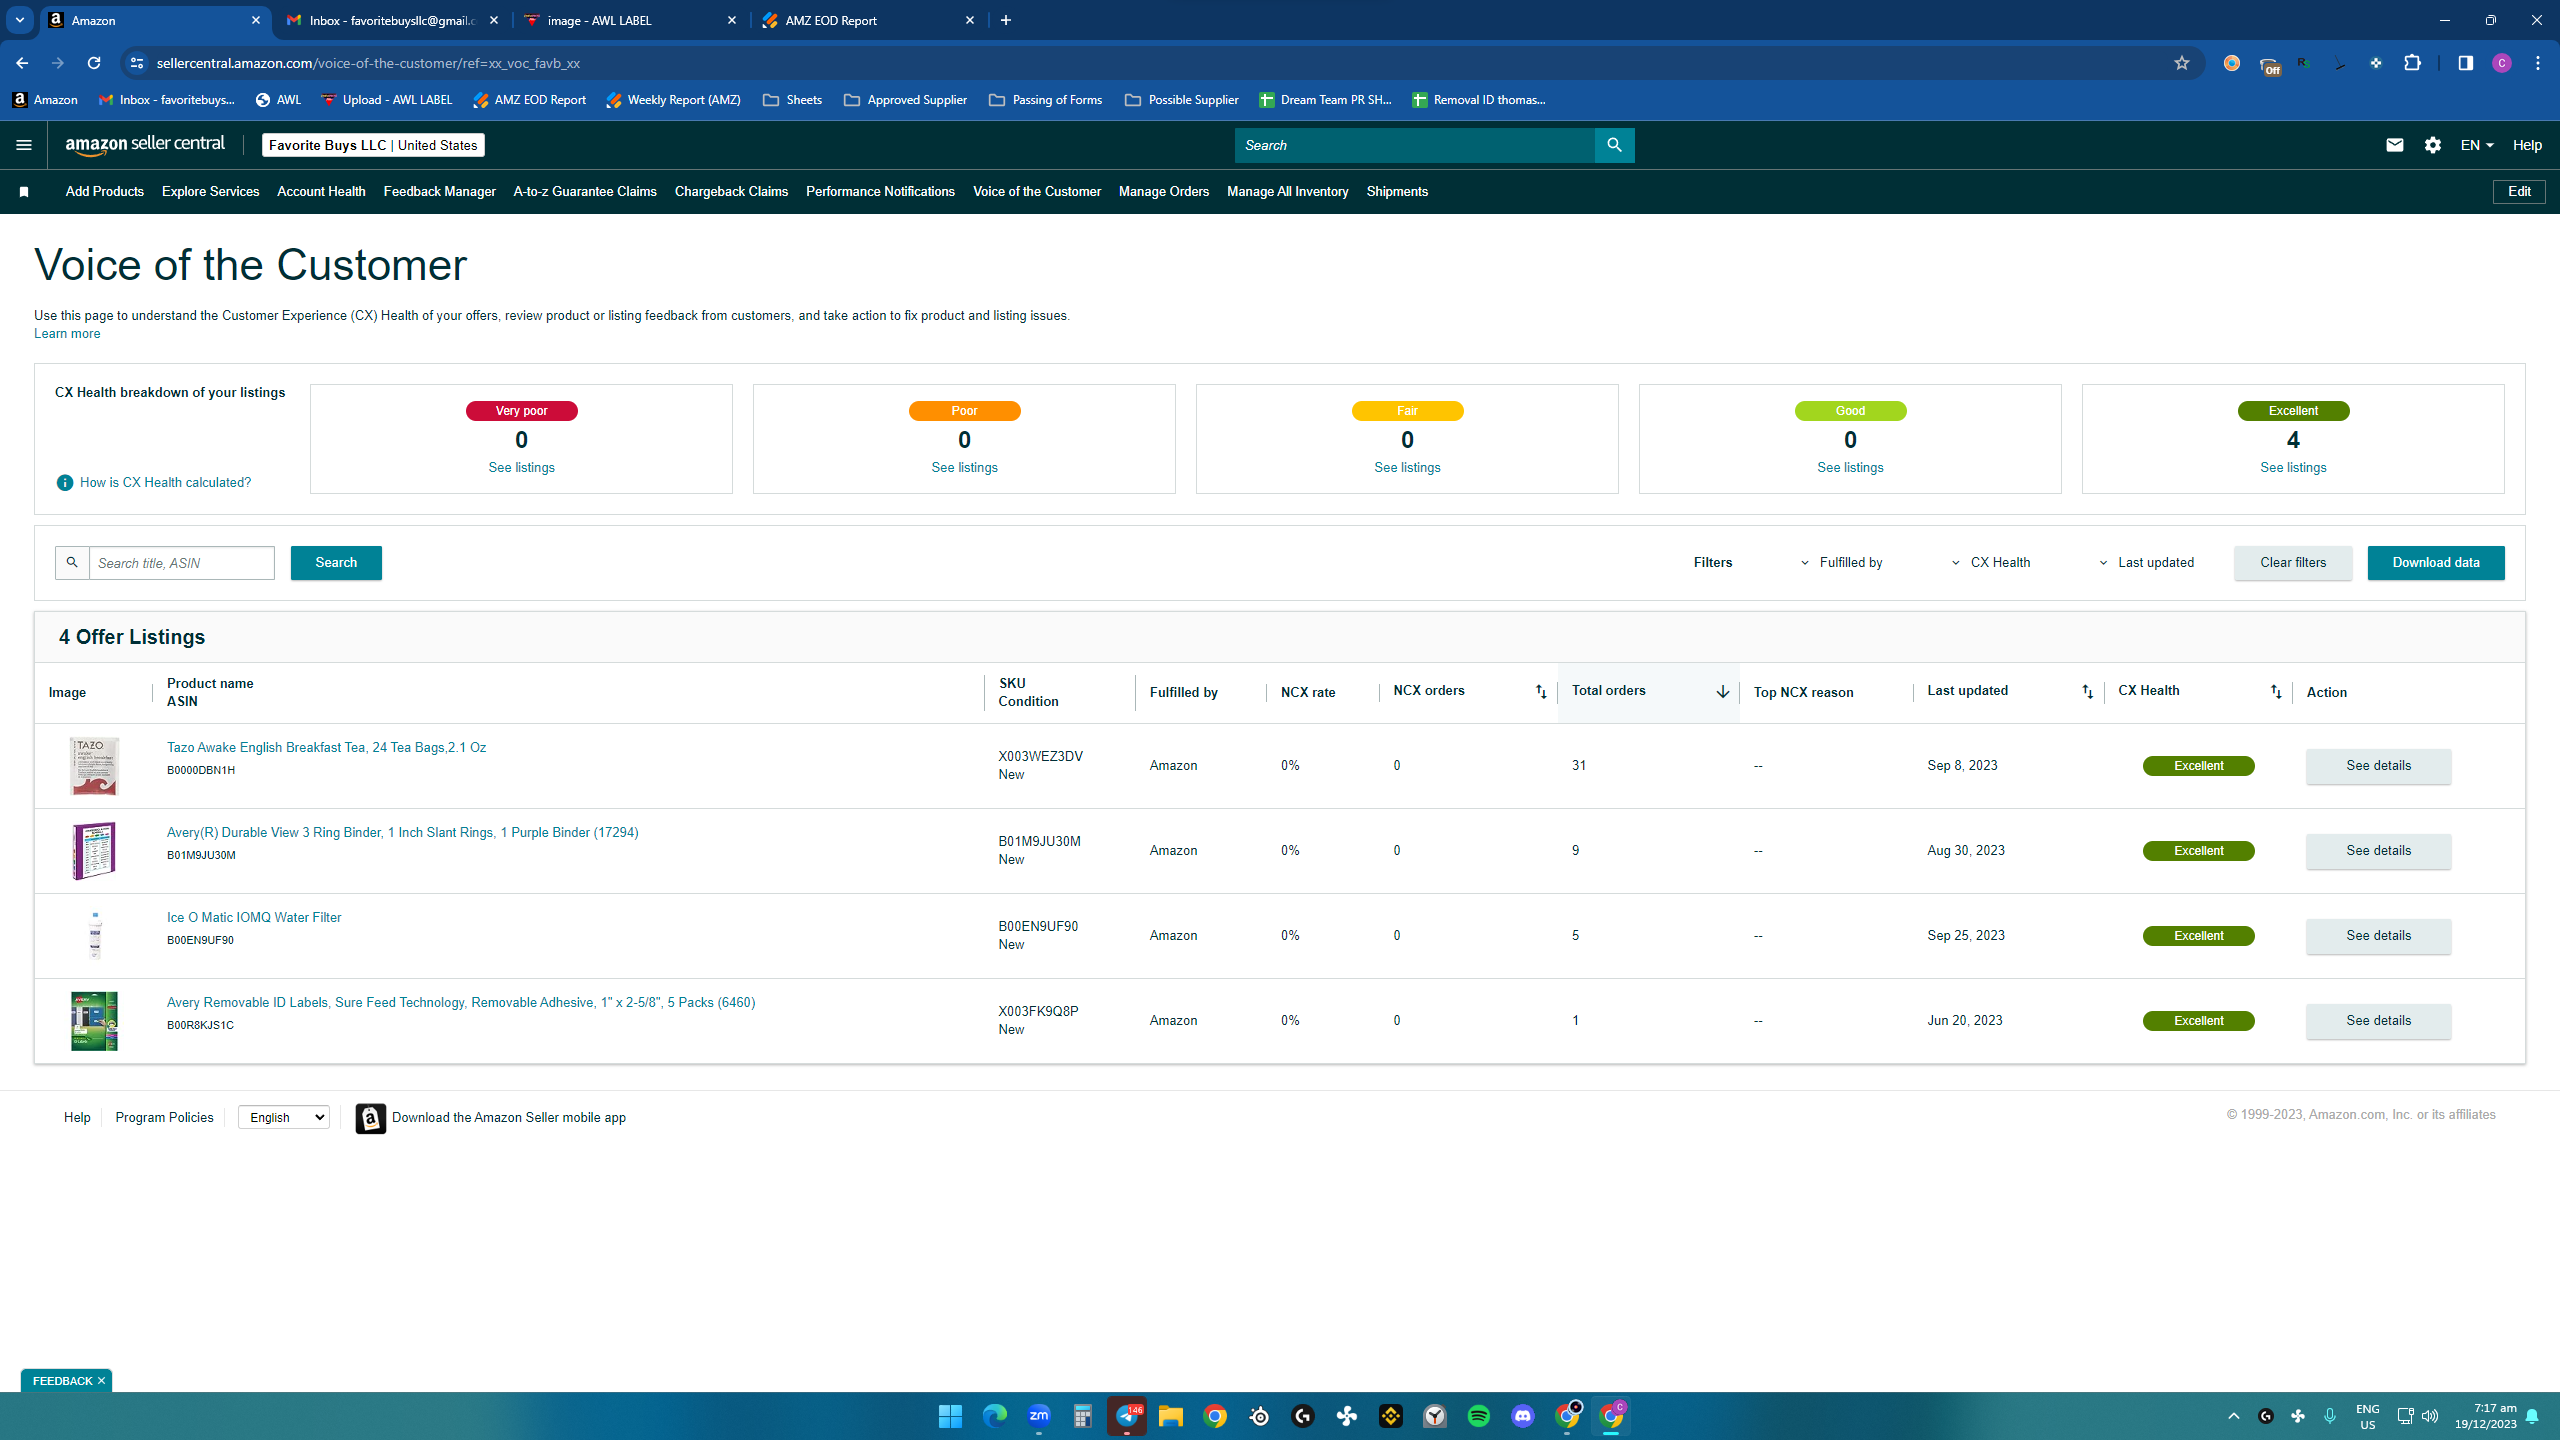This screenshot has width=2560, height=1440.
Task: Sort Total orders column descending arrow
Action: pos(1722,692)
